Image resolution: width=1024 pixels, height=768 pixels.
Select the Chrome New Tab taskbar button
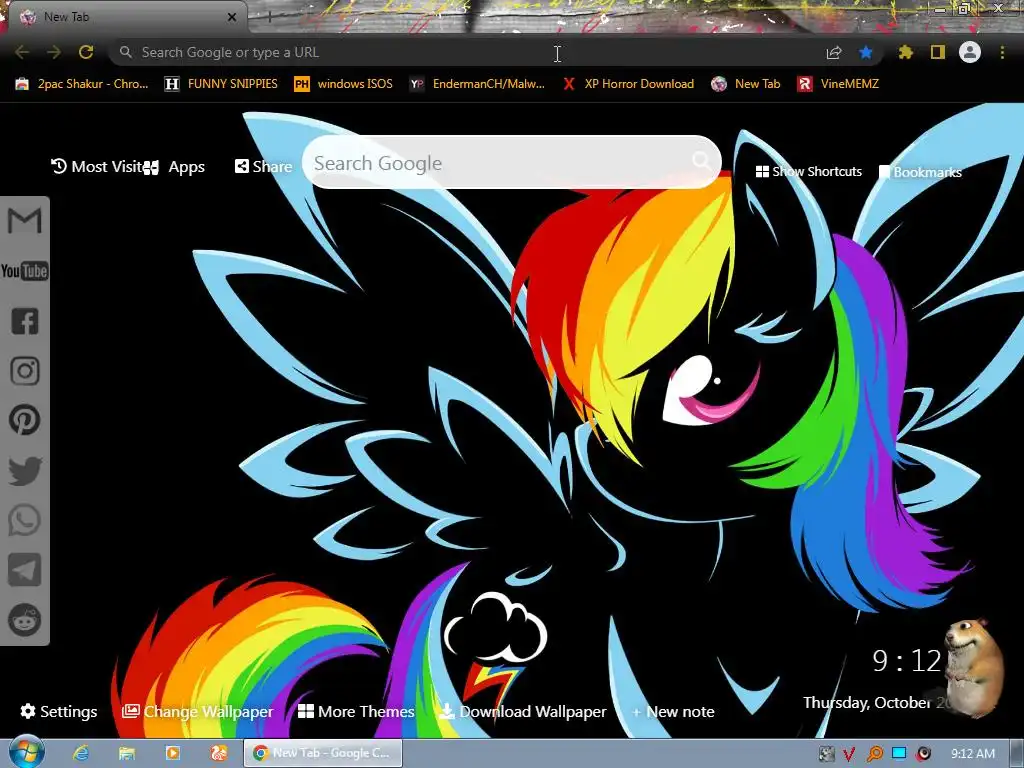323,753
